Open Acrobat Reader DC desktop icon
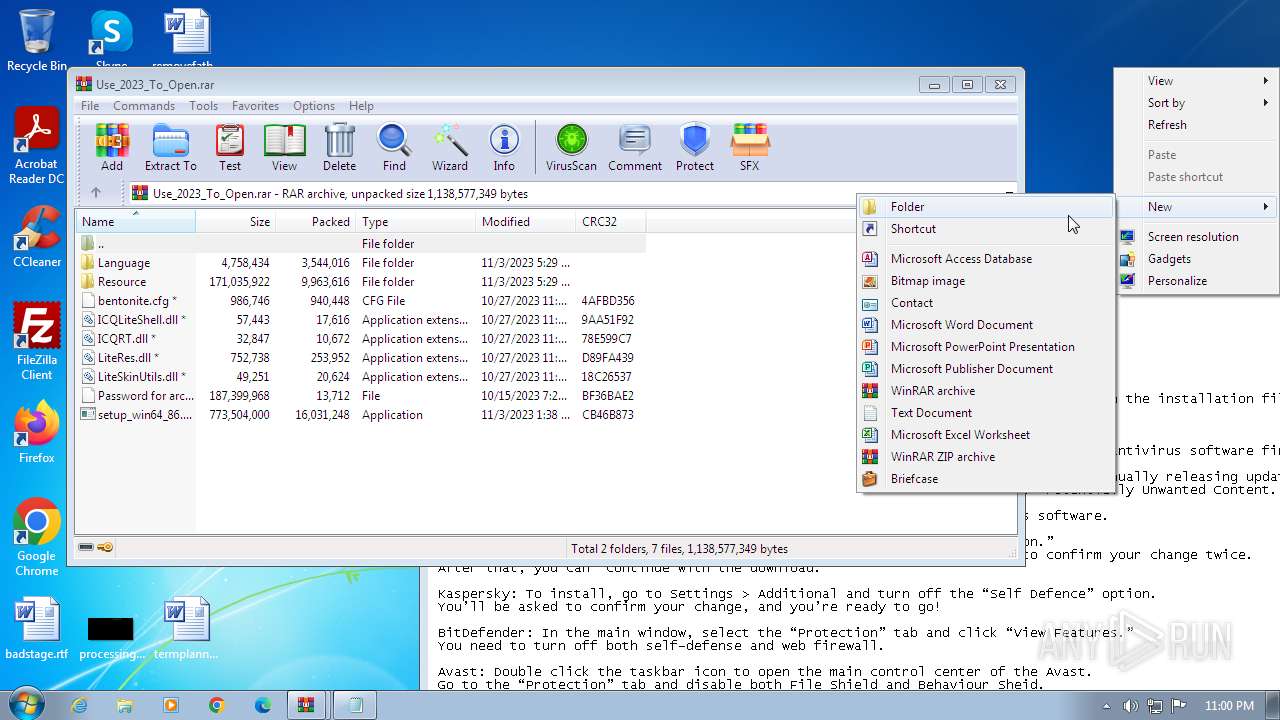The image size is (1280, 720). (36, 146)
